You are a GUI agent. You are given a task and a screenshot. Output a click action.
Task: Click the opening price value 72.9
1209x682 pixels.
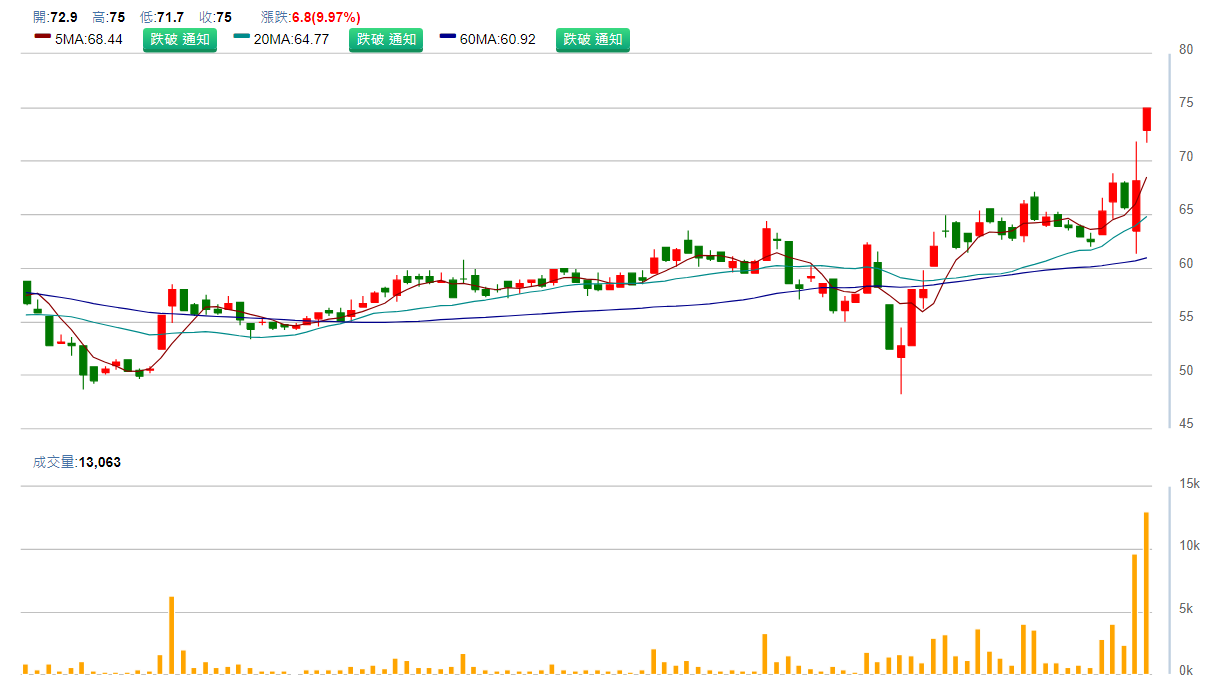(x=64, y=17)
